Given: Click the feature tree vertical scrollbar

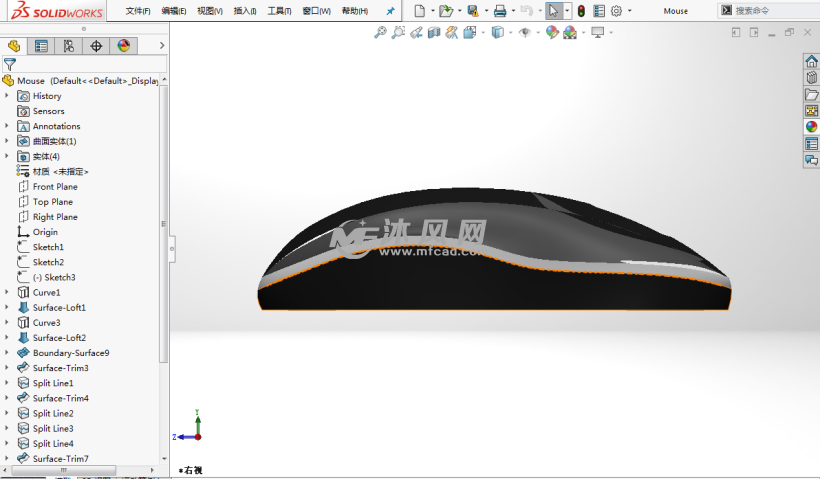Looking at the screenshot, I should (x=164, y=224).
